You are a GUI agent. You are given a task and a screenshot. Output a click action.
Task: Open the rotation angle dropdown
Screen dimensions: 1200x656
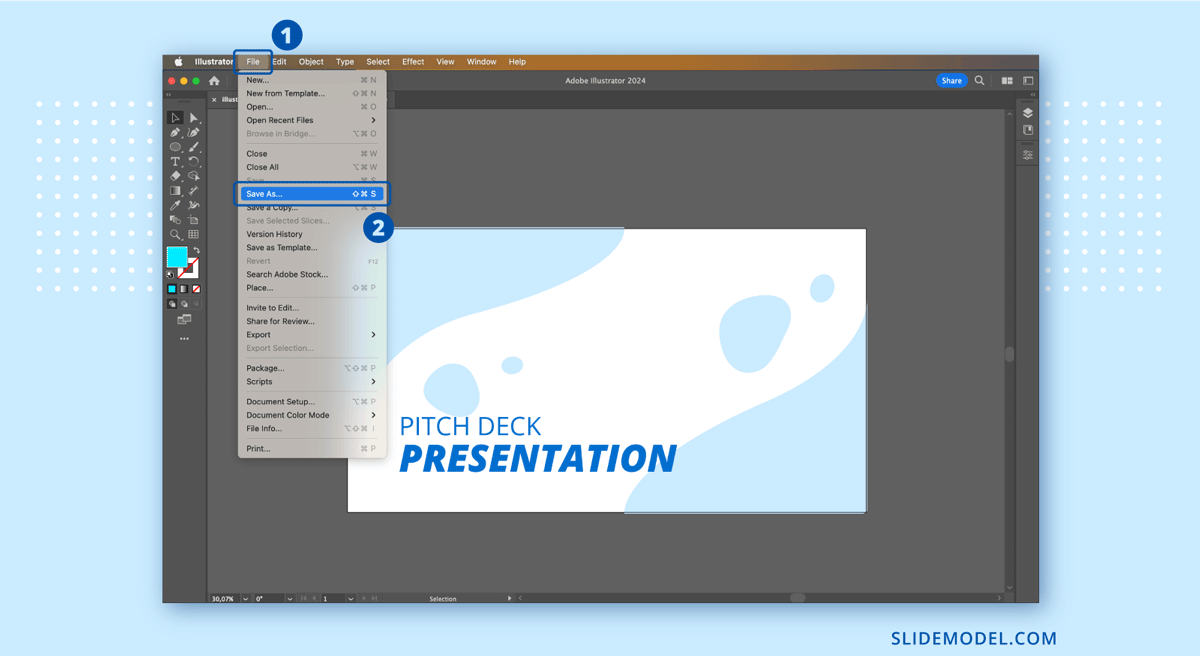point(289,598)
